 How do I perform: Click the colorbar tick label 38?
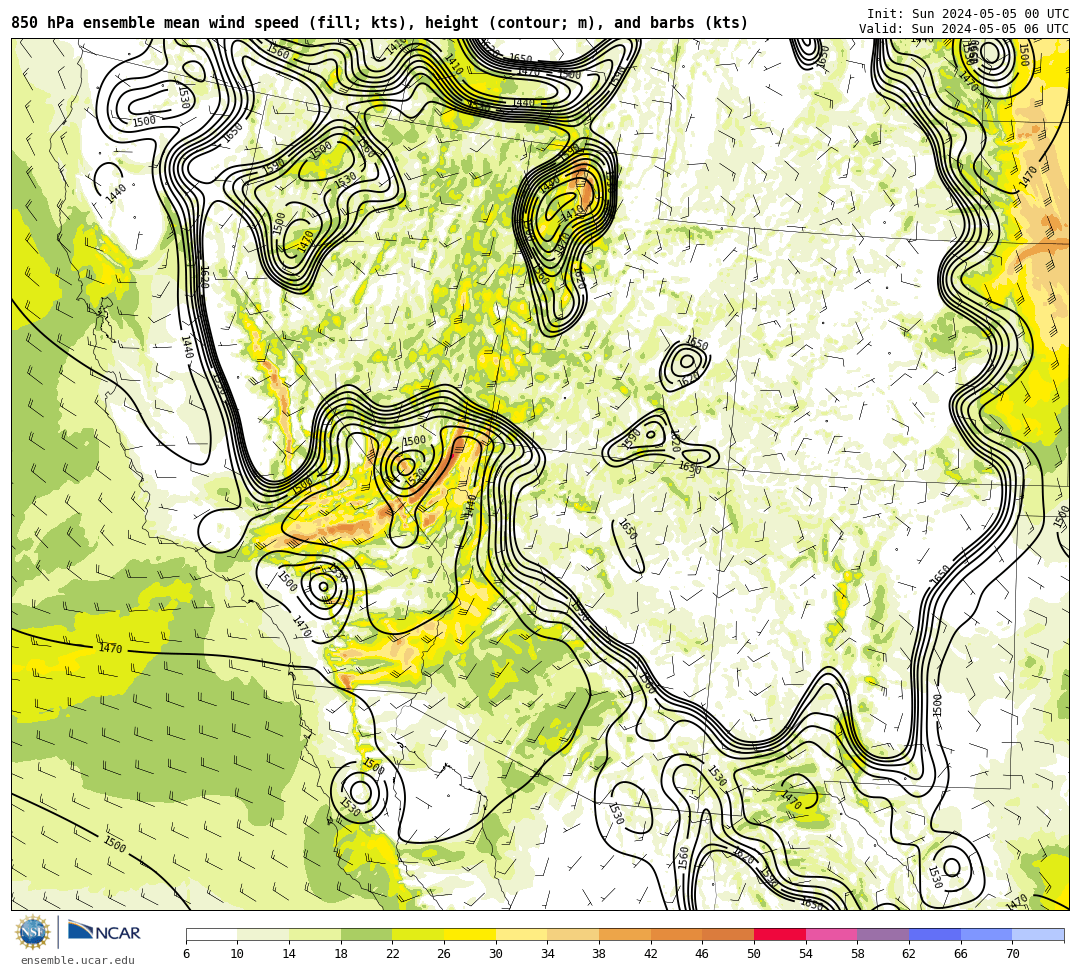tap(599, 954)
